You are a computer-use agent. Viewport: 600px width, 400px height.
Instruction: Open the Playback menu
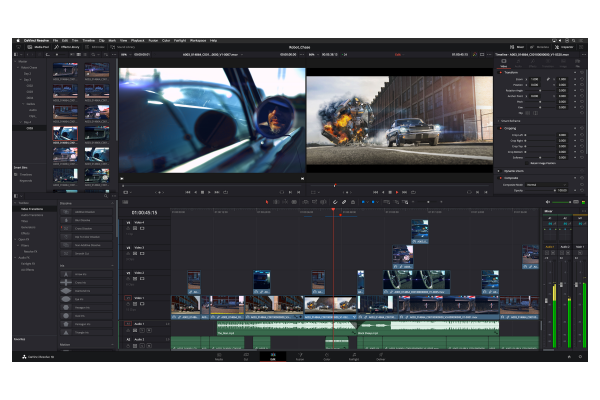click(x=138, y=40)
